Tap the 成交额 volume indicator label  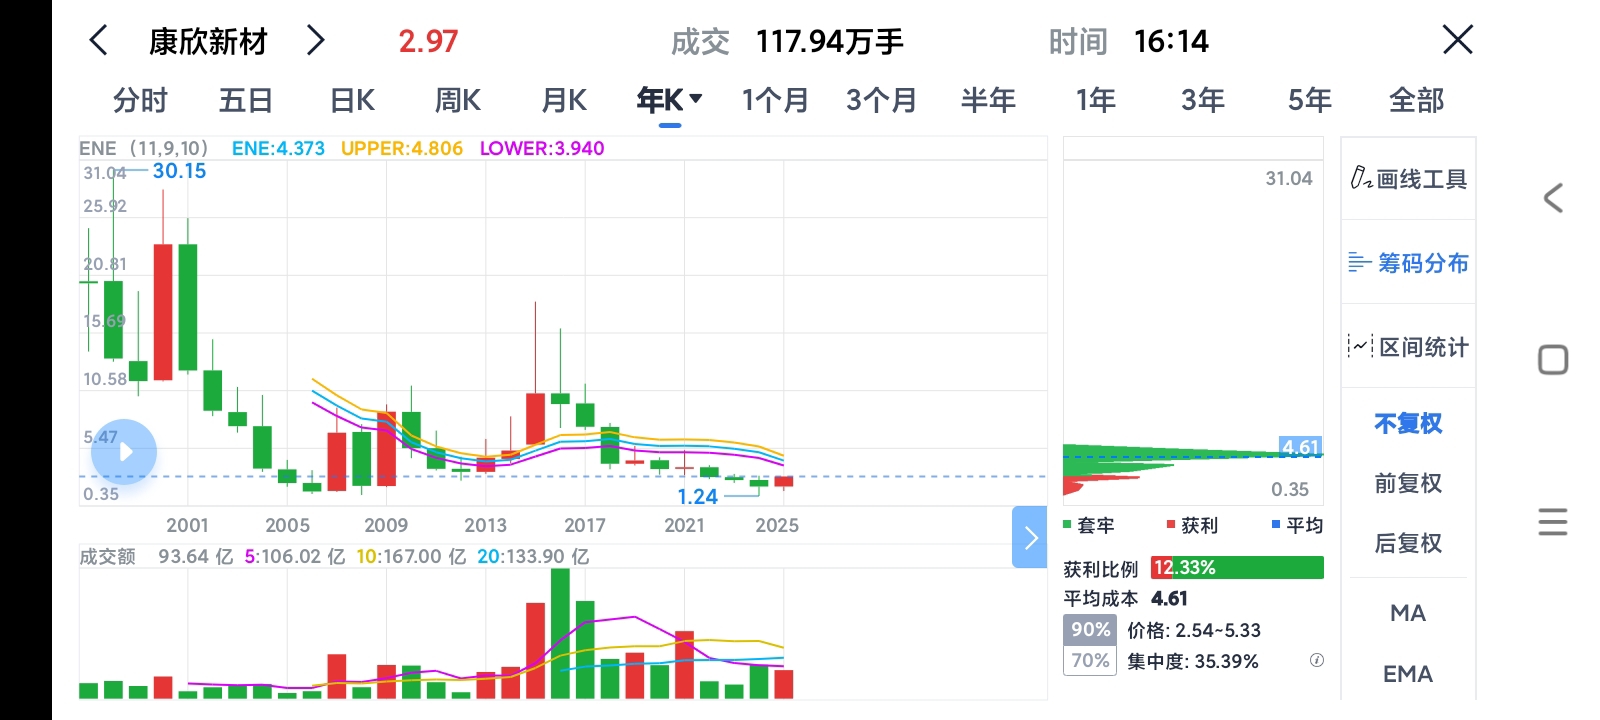point(107,556)
